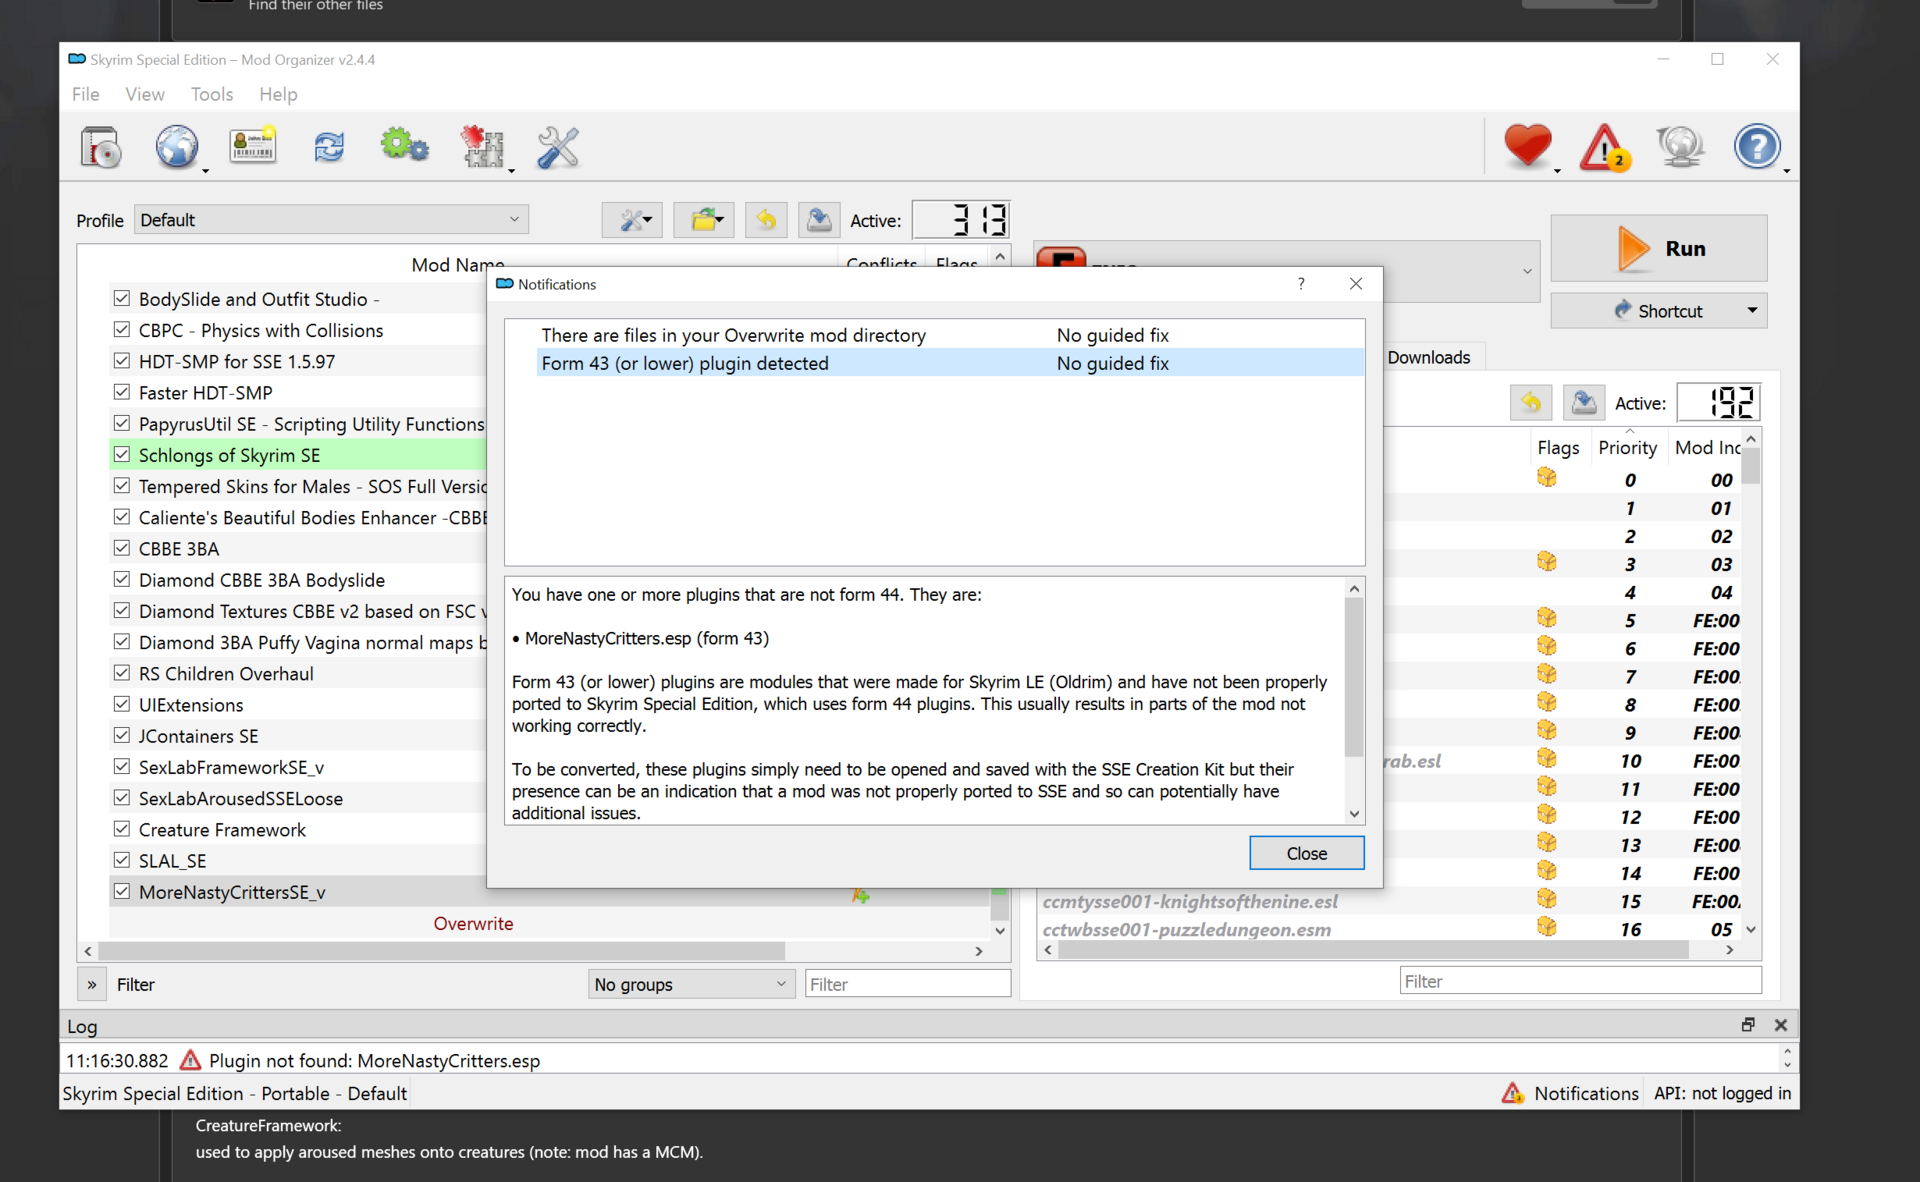This screenshot has height=1182, width=1920.
Task: Select ccmtysse001-knightsofthenine.esl plugin
Action: tap(1190, 901)
